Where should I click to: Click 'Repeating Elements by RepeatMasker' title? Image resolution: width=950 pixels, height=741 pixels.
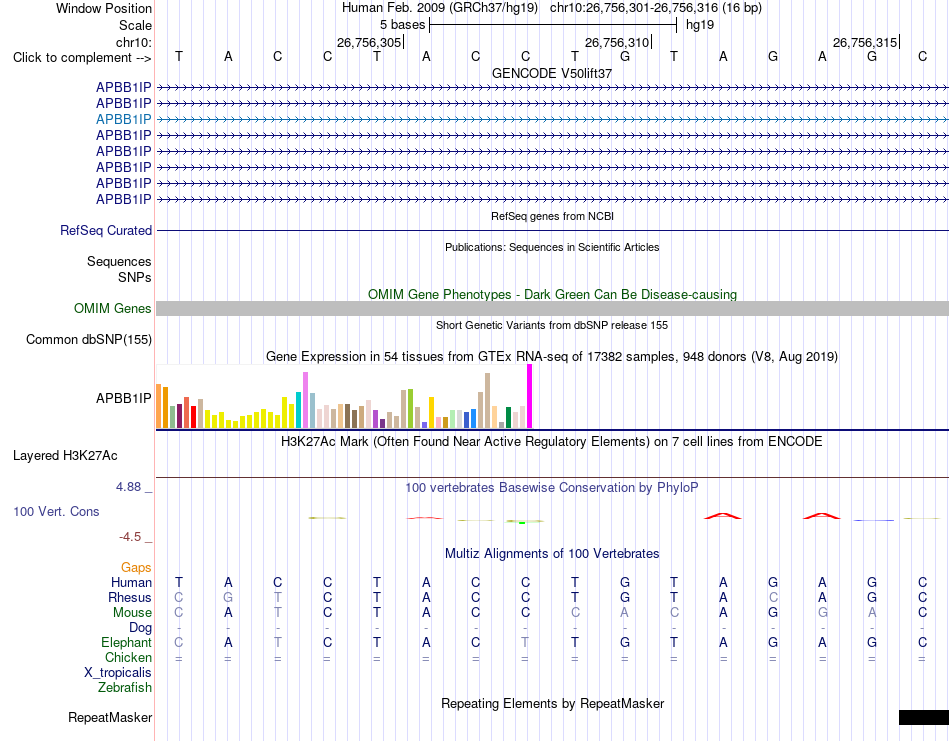click(x=552, y=703)
